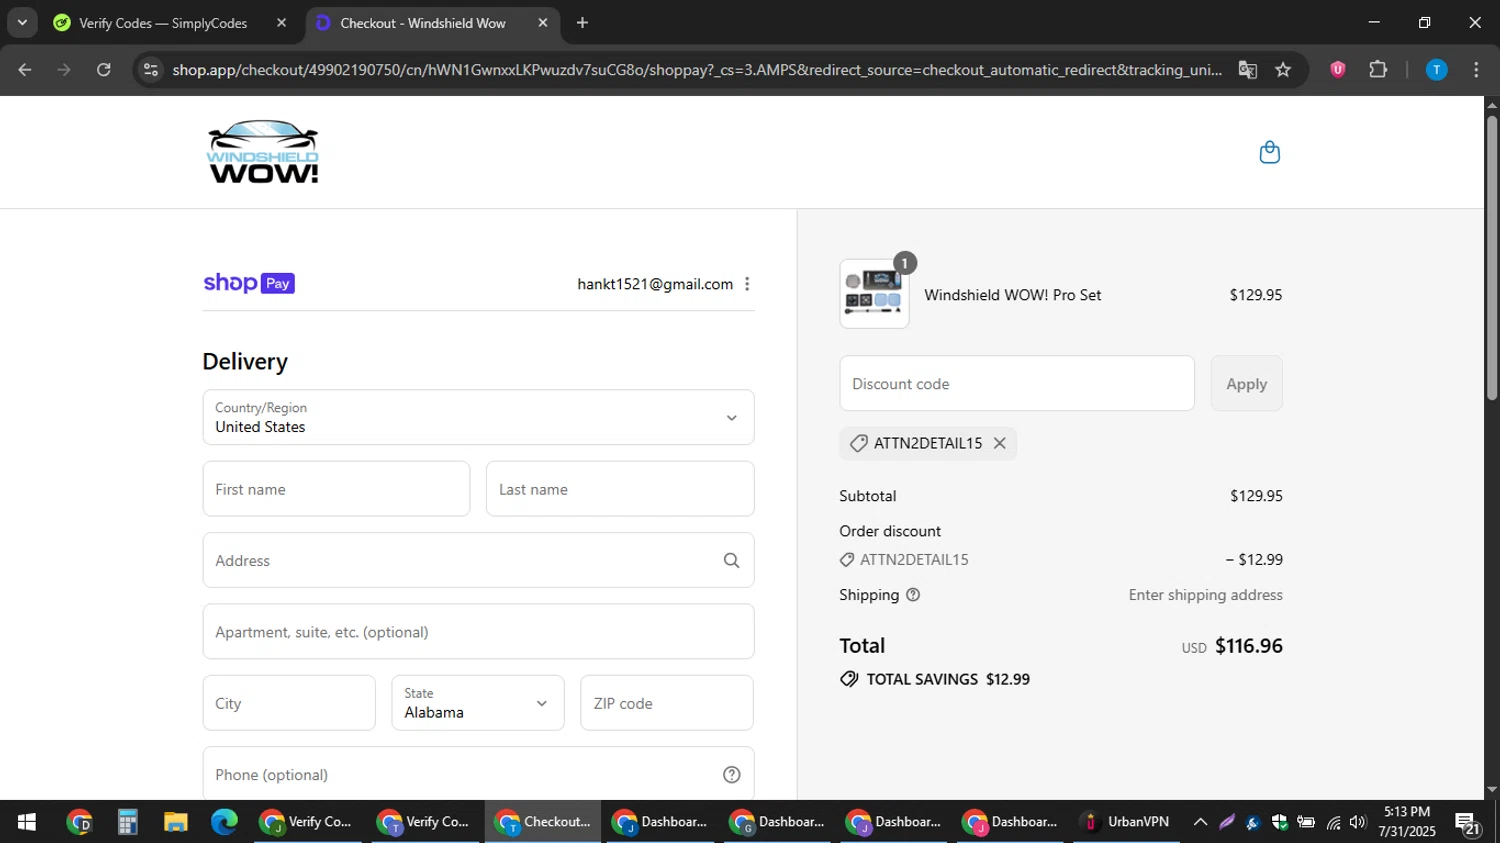This screenshot has width=1500, height=843.
Task: Click the Apply discount button
Action: point(1246,383)
